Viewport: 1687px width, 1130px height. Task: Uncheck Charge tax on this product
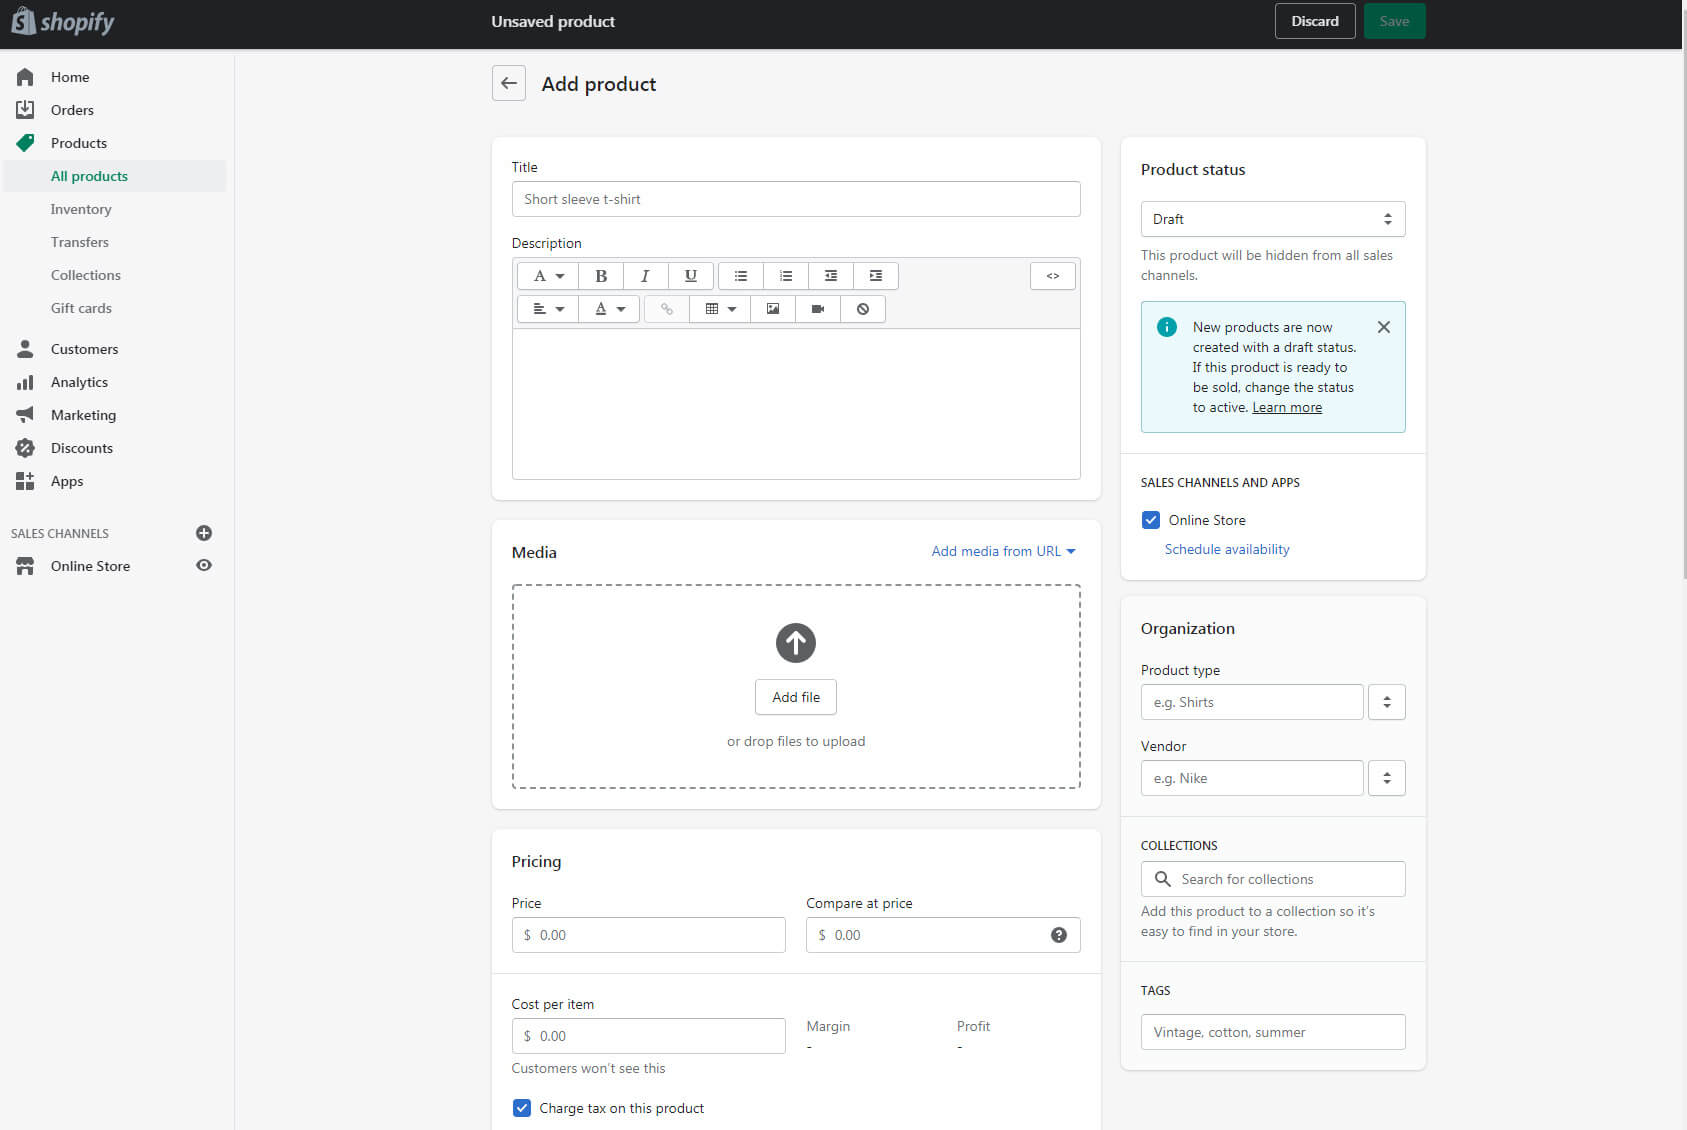pos(521,1108)
